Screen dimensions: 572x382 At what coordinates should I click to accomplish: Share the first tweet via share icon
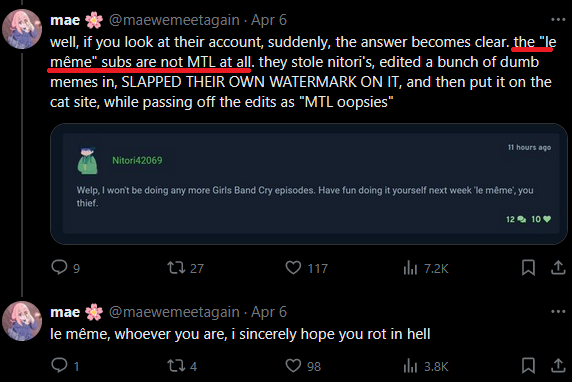(558, 268)
